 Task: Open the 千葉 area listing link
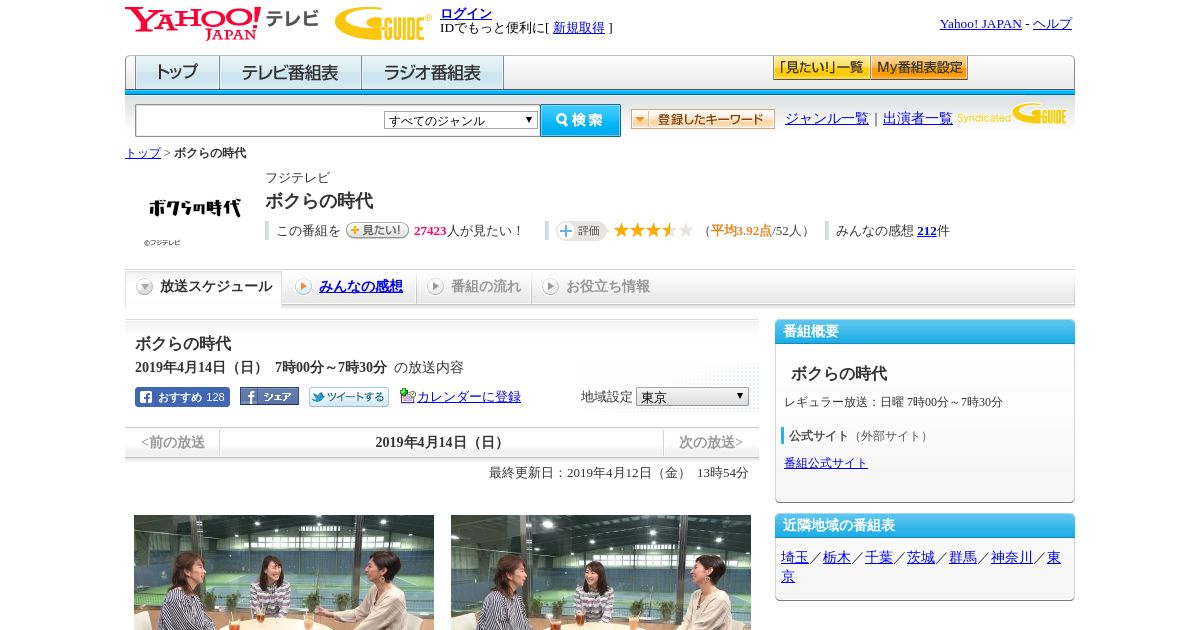tap(879, 558)
